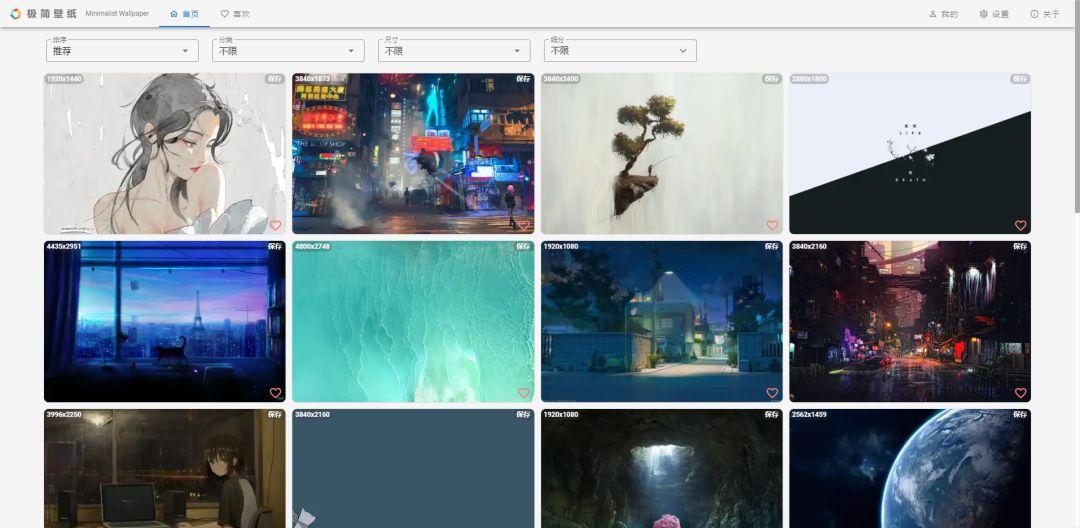Like the ink-painted woman wallpaper
The height and width of the screenshot is (528, 1080).
click(276, 225)
